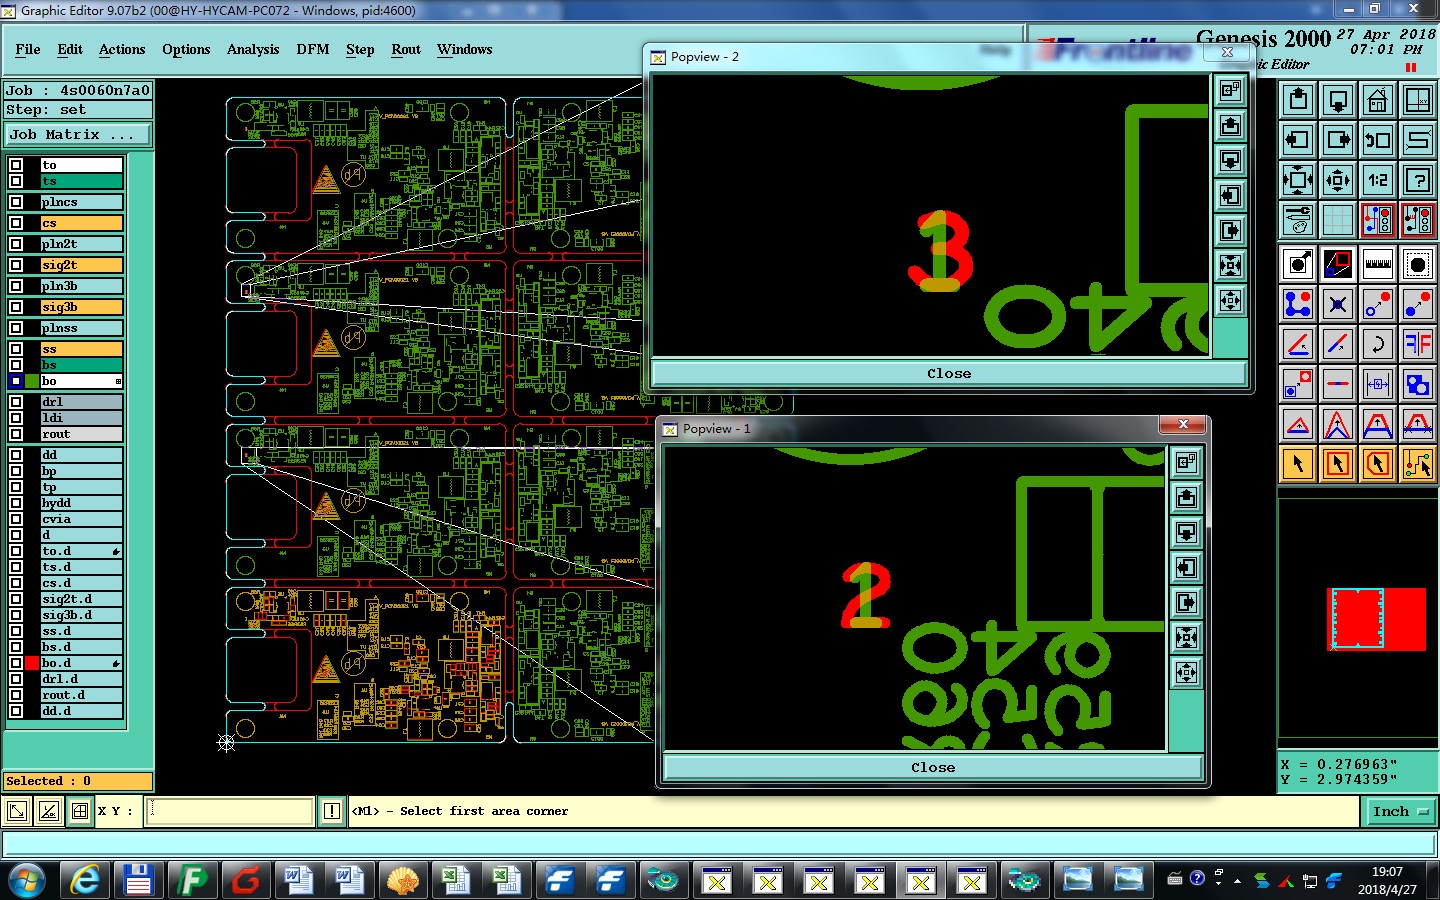Click the wrench and palette settings icon
The image size is (1440, 900).
(x=1298, y=220)
